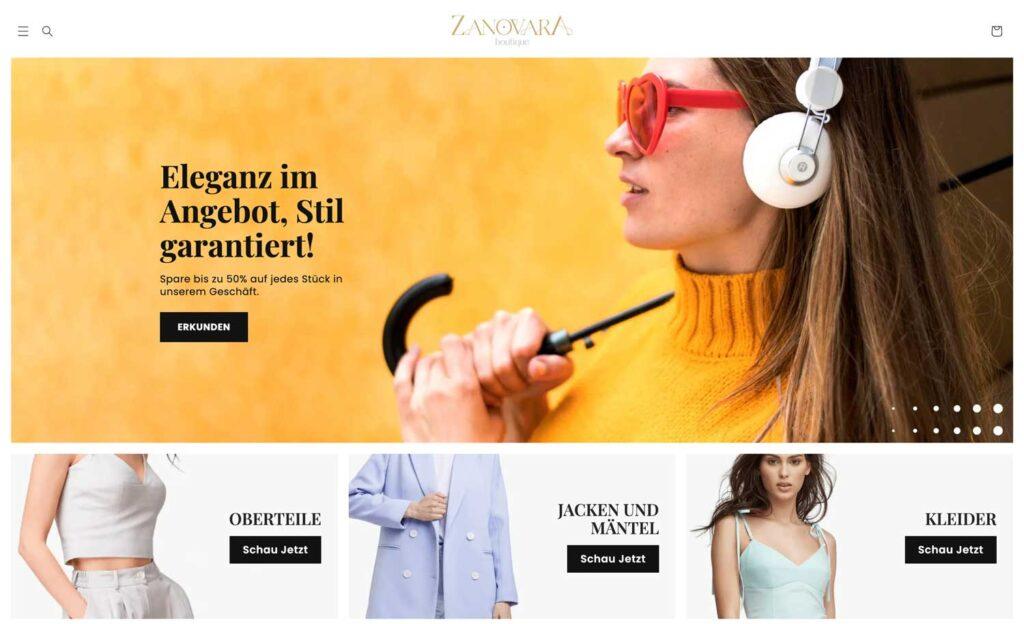Image resolution: width=1024 pixels, height=624 pixels.
Task: Open the hamburger navigation menu
Action: click(23, 31)
